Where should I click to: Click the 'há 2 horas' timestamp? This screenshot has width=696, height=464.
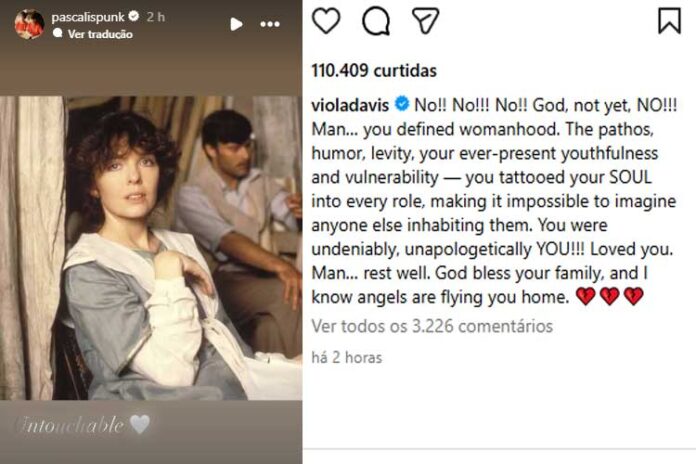(x=346, y=357)
